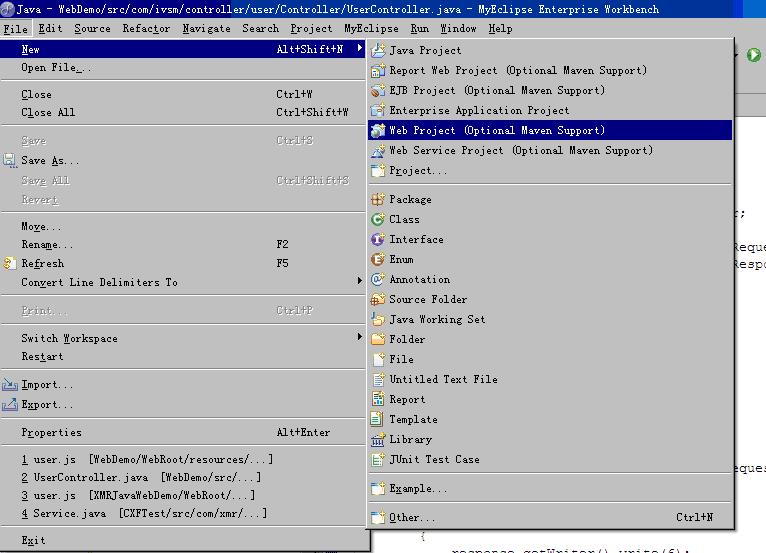The width and height of the screenshot is (766, 553).
Task: Open the Run menu
Action: (x=420, y=28)
